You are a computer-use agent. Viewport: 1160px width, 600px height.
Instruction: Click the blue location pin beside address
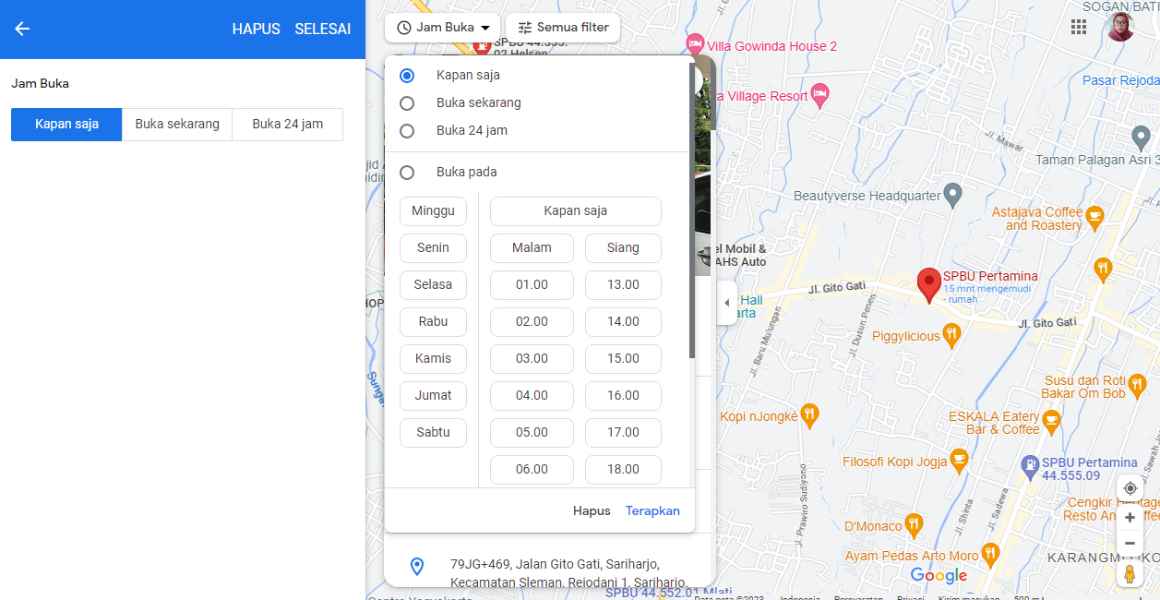click(417, 567)
